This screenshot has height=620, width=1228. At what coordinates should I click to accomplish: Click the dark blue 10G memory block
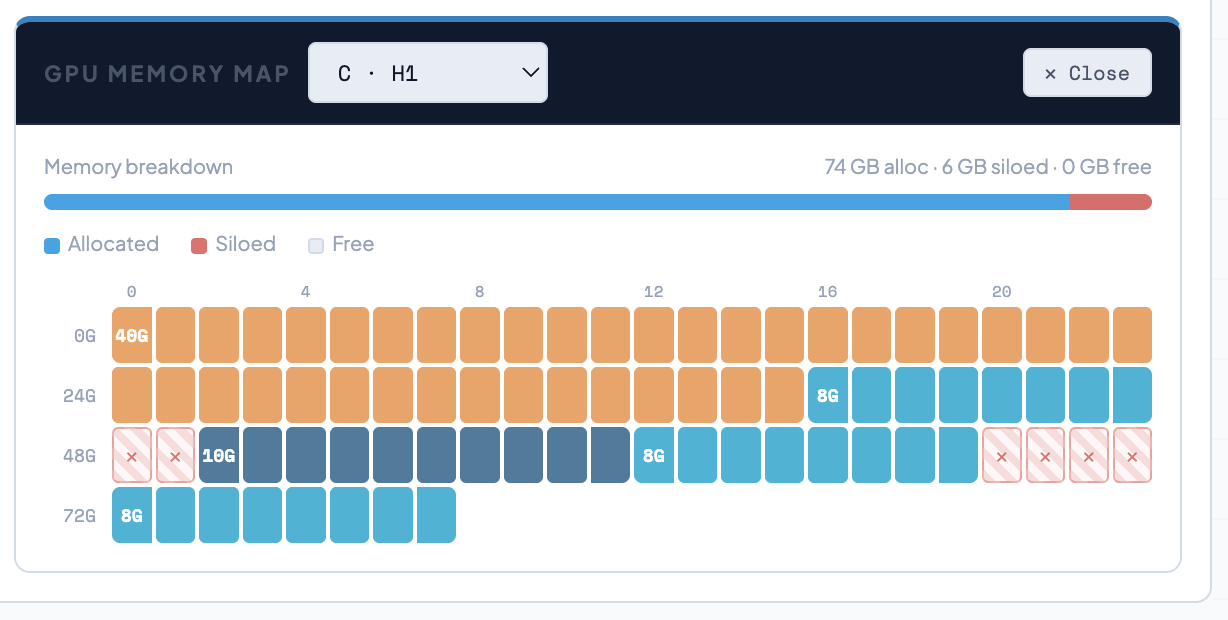219,456
